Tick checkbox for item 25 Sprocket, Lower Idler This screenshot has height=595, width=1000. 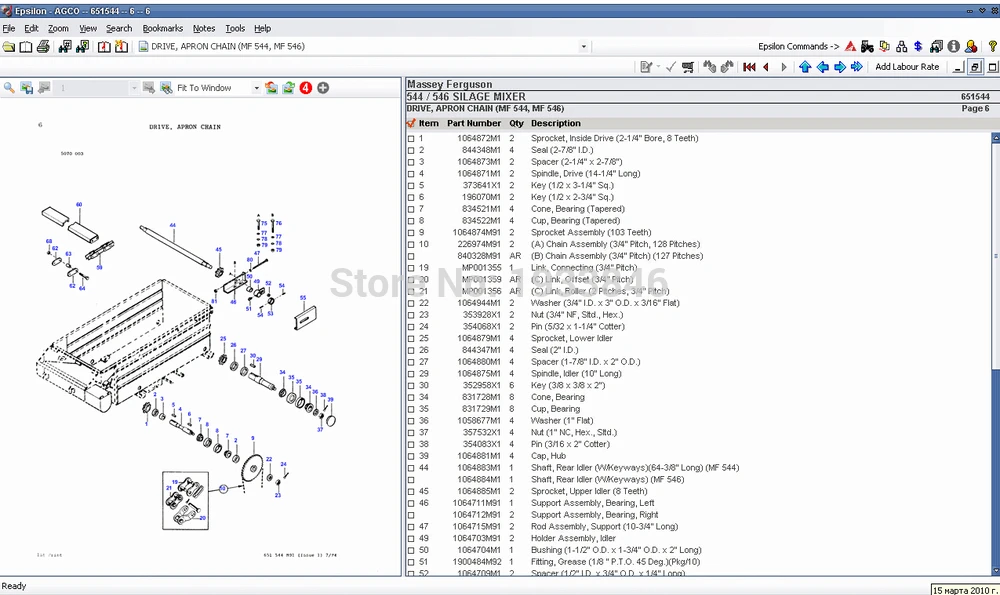pos(411,339)
